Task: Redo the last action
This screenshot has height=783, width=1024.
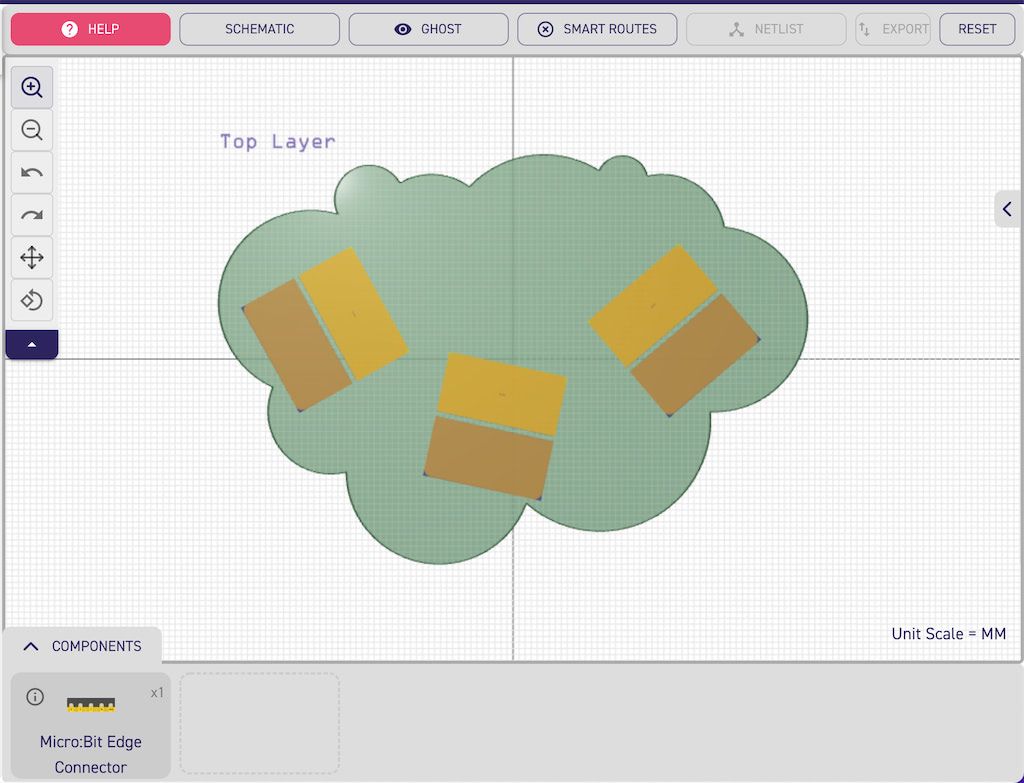Action: tap(32, 215)
